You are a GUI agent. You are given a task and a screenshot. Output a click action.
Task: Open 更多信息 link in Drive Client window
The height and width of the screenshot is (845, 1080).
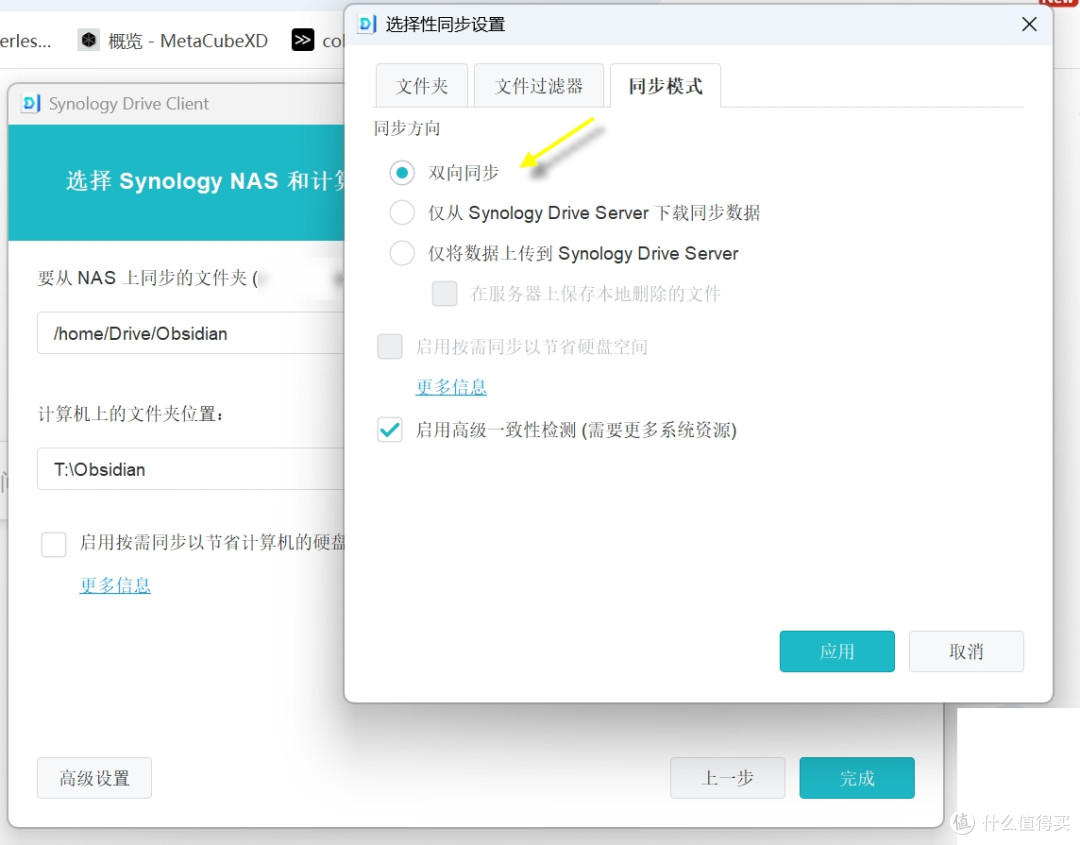coord(115,585)
